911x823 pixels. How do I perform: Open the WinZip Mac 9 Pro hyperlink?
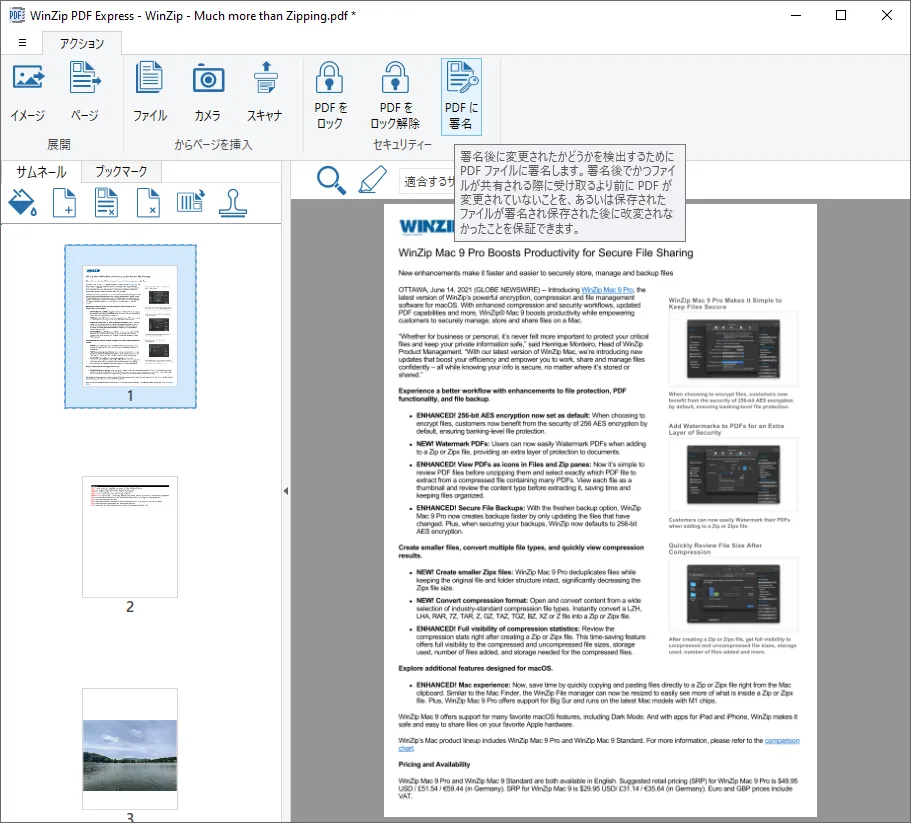point(608,289)
